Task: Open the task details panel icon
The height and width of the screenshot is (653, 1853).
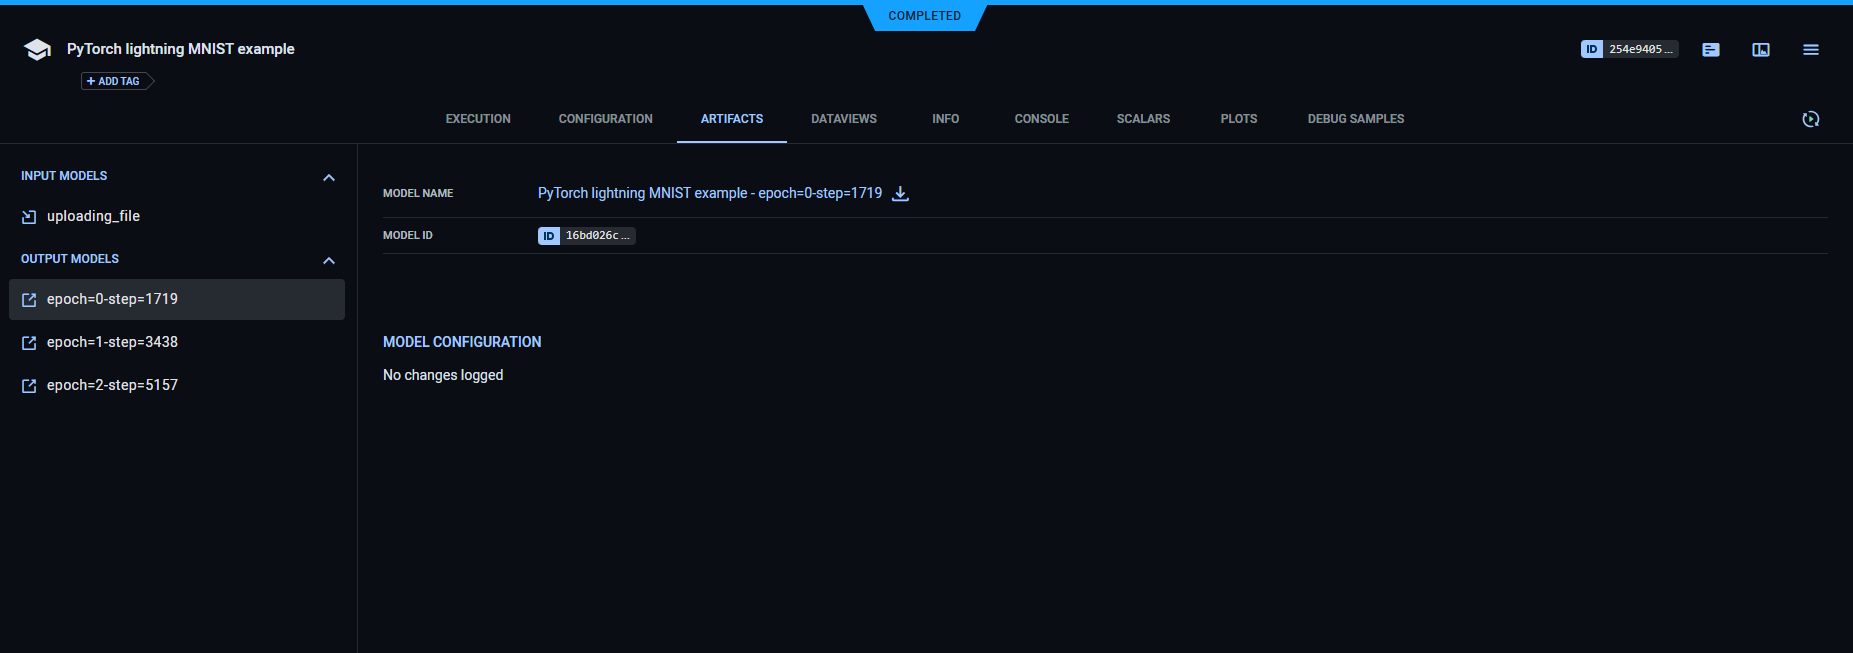Action: (1710, 50)
